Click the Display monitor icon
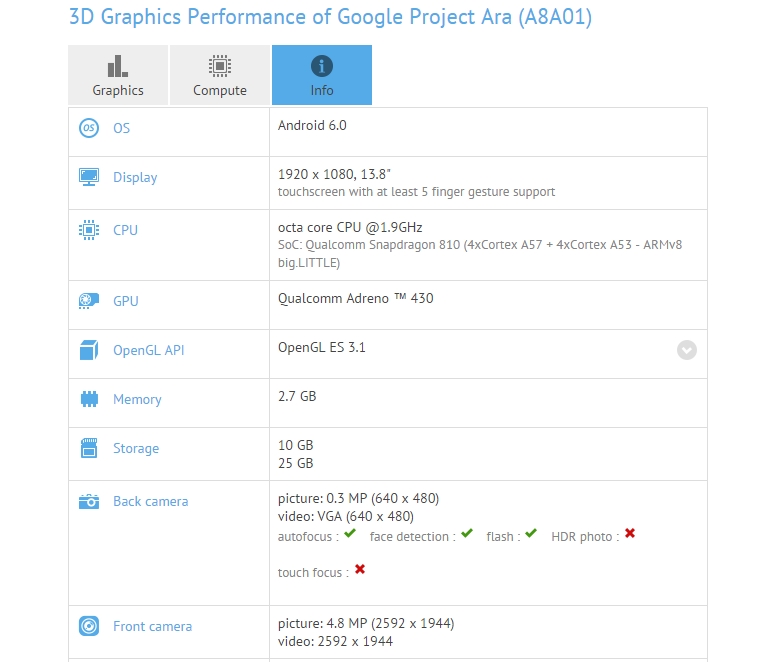This screenshot has width=775, height=662. coord(89,177)
